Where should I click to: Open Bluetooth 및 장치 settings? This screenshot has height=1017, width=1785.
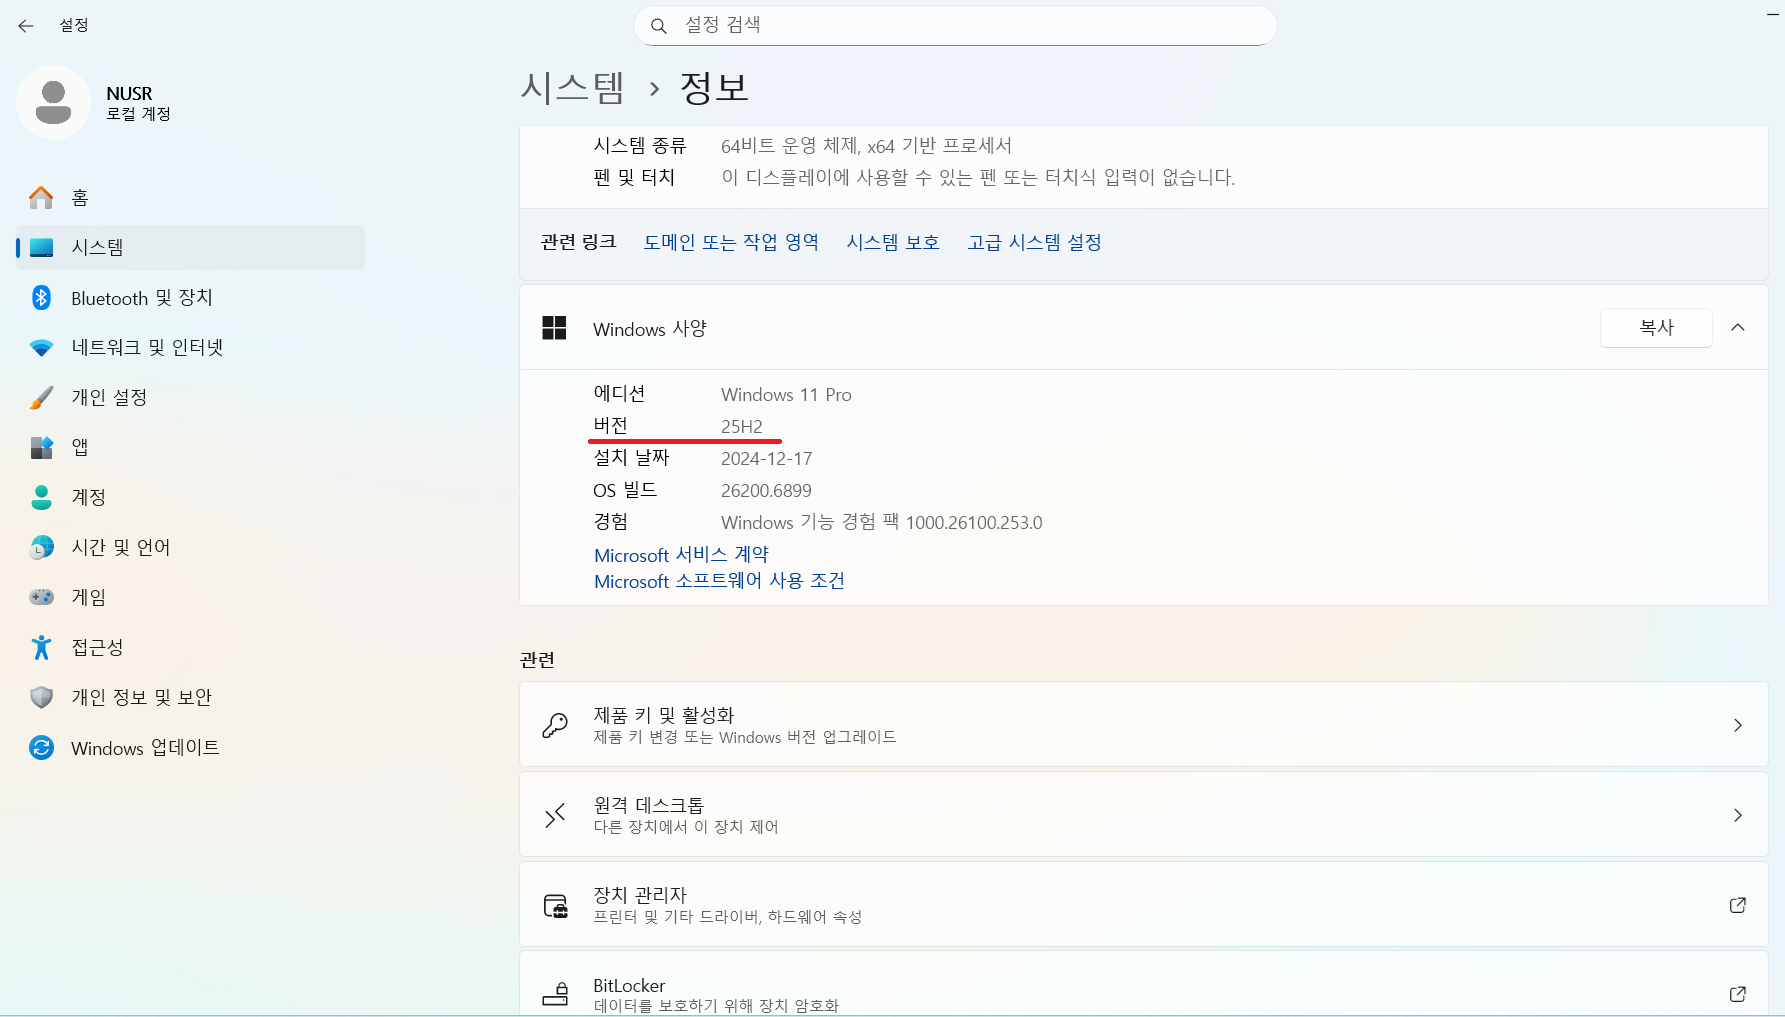pyautogui.click(x=190, y=297)
